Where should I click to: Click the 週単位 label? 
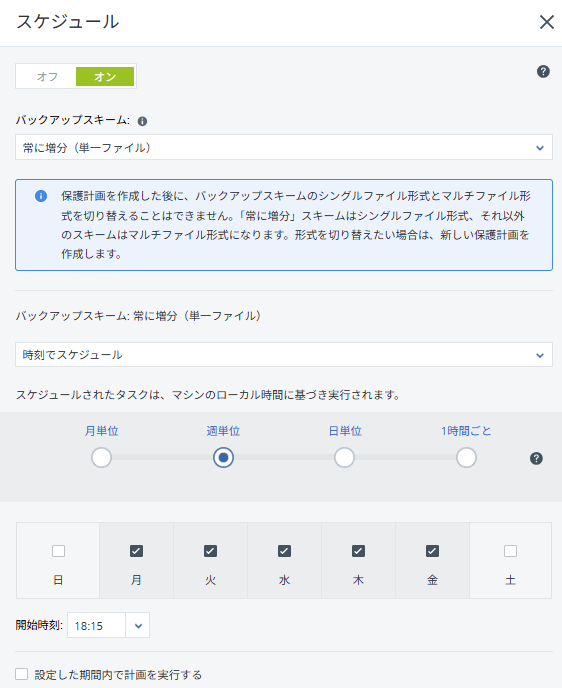tap(223, 431)
